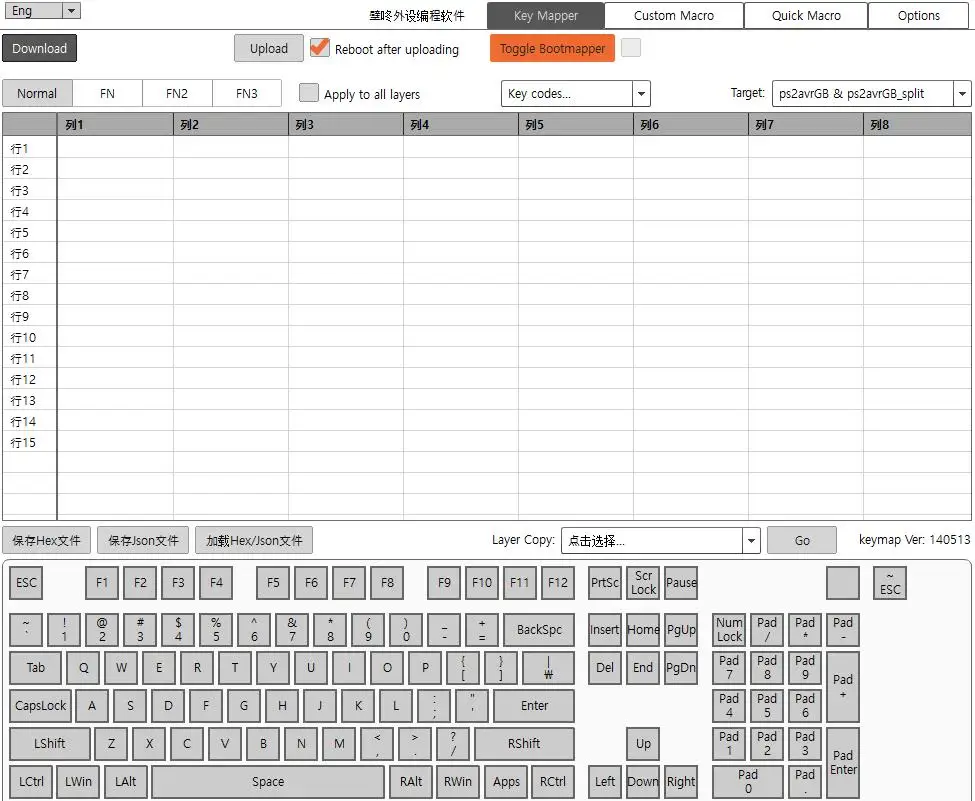The height and width of the screenshot is (801, 975).
Task: Click the CapsLock key button
Action: (41, 706)
